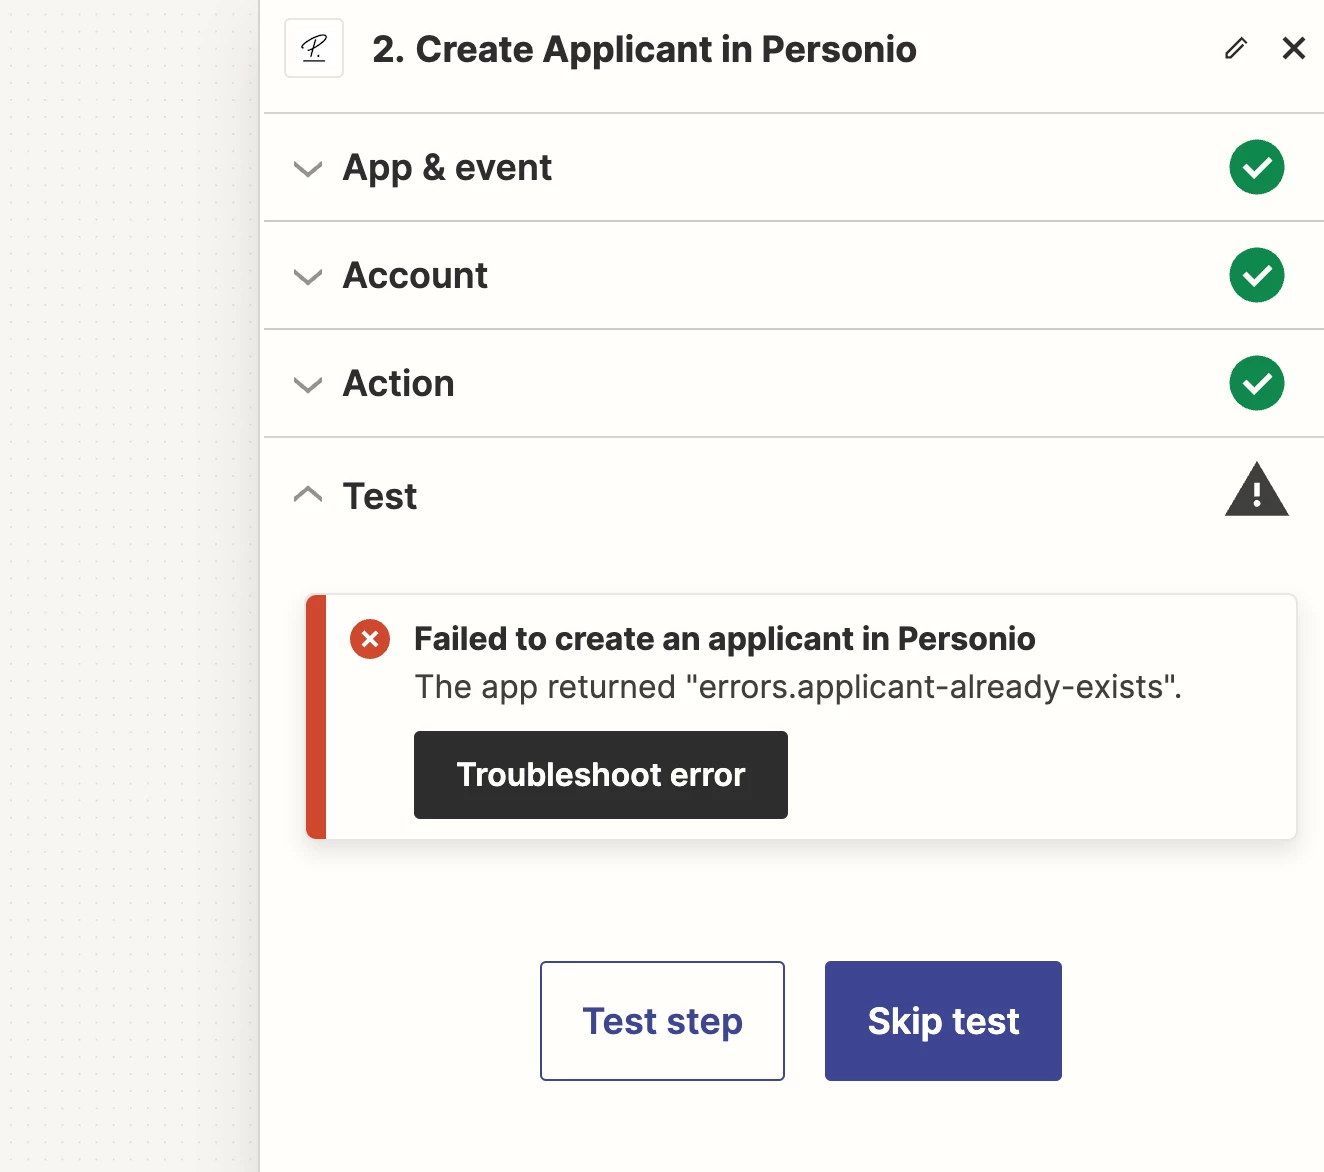Image resolution: width=1324 pixels, height=1172 pixels.
Task: Rename step using the pencil edit icon
Action: coord(1236,48)
